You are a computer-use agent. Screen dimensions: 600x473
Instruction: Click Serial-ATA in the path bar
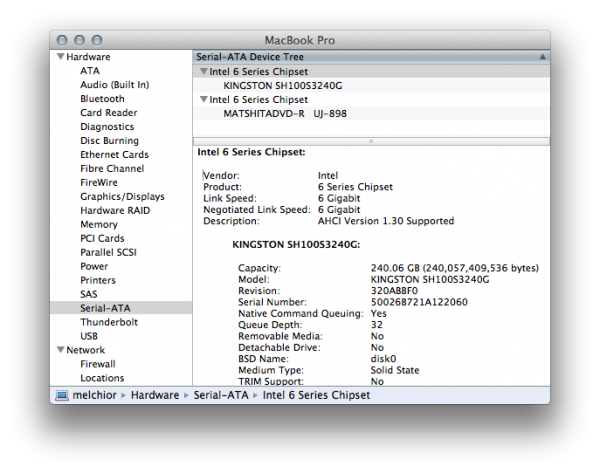tap(221, 395)
